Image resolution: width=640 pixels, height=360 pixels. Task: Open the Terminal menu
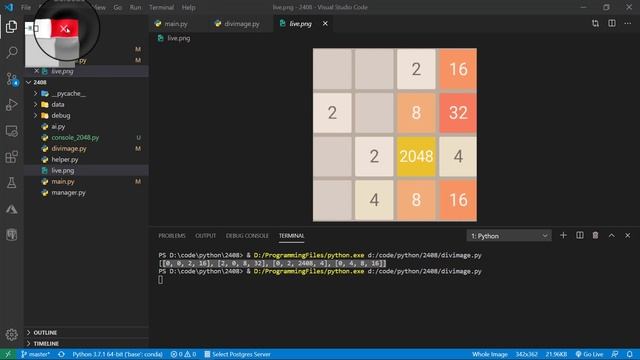coord(161,7)
